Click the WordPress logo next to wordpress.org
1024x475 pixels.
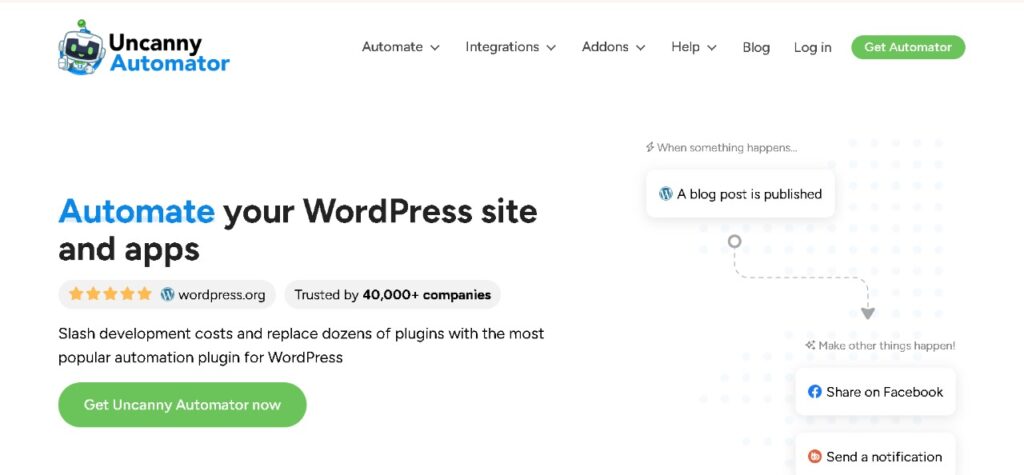coord(168,294)
